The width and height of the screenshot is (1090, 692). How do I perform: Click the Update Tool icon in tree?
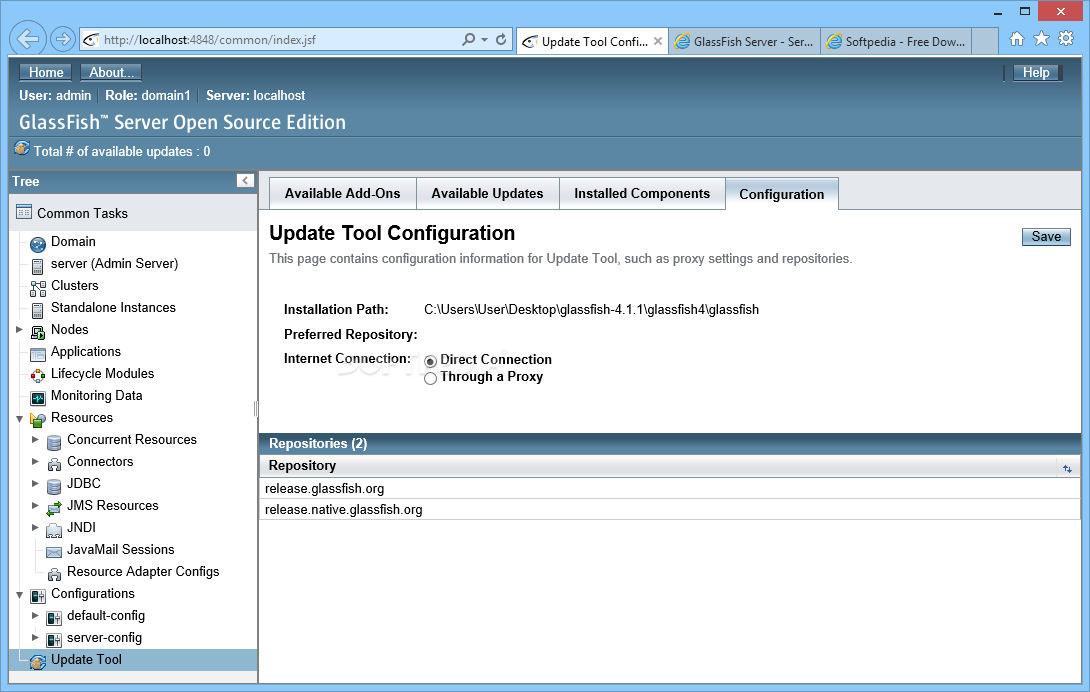pyautogui.click(x=38, y=662)
